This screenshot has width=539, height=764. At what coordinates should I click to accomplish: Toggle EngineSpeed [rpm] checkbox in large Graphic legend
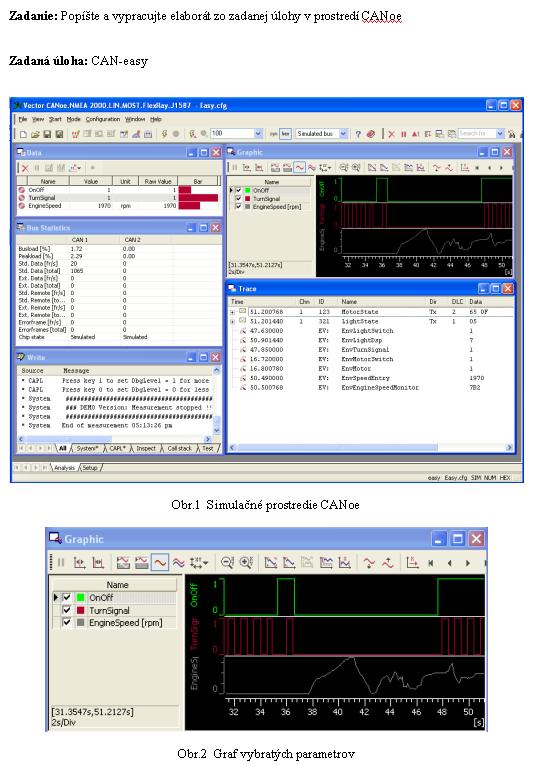[67, 622]
